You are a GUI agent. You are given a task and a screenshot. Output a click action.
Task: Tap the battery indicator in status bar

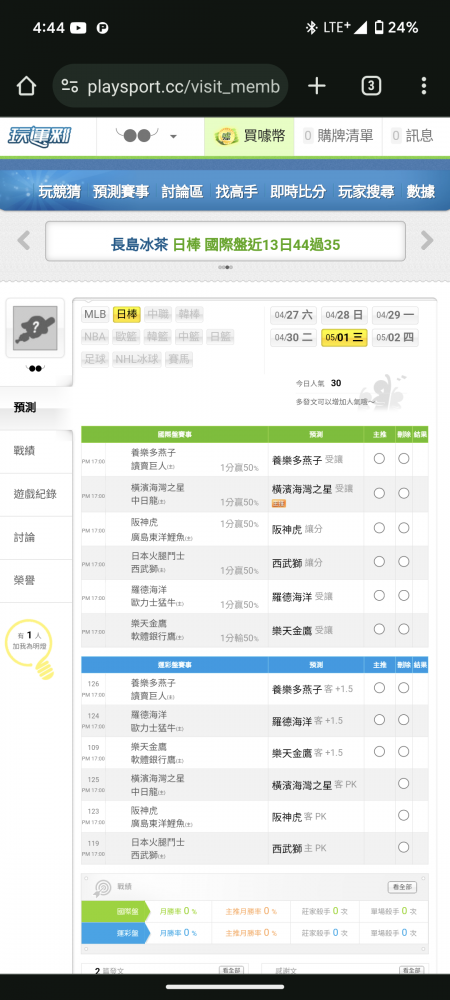[x=379, y=27]
